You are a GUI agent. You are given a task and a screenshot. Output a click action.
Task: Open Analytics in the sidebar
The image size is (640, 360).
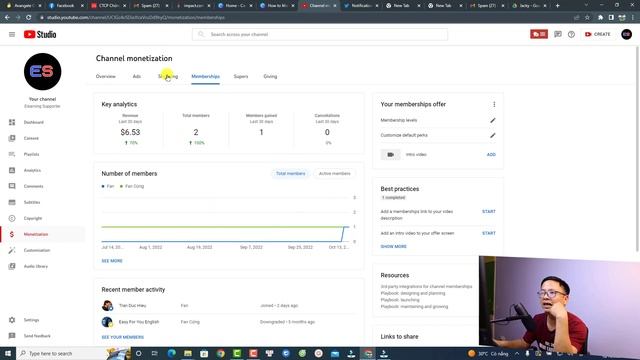[x=32, y=170]
